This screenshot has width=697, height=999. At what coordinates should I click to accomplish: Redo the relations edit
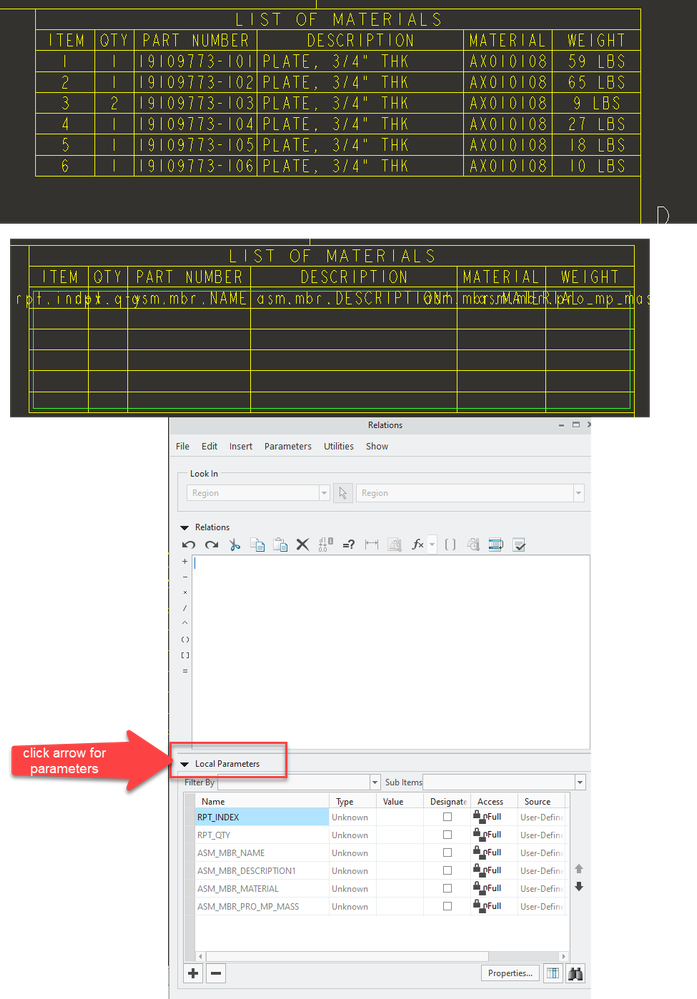tap(212, 545)
